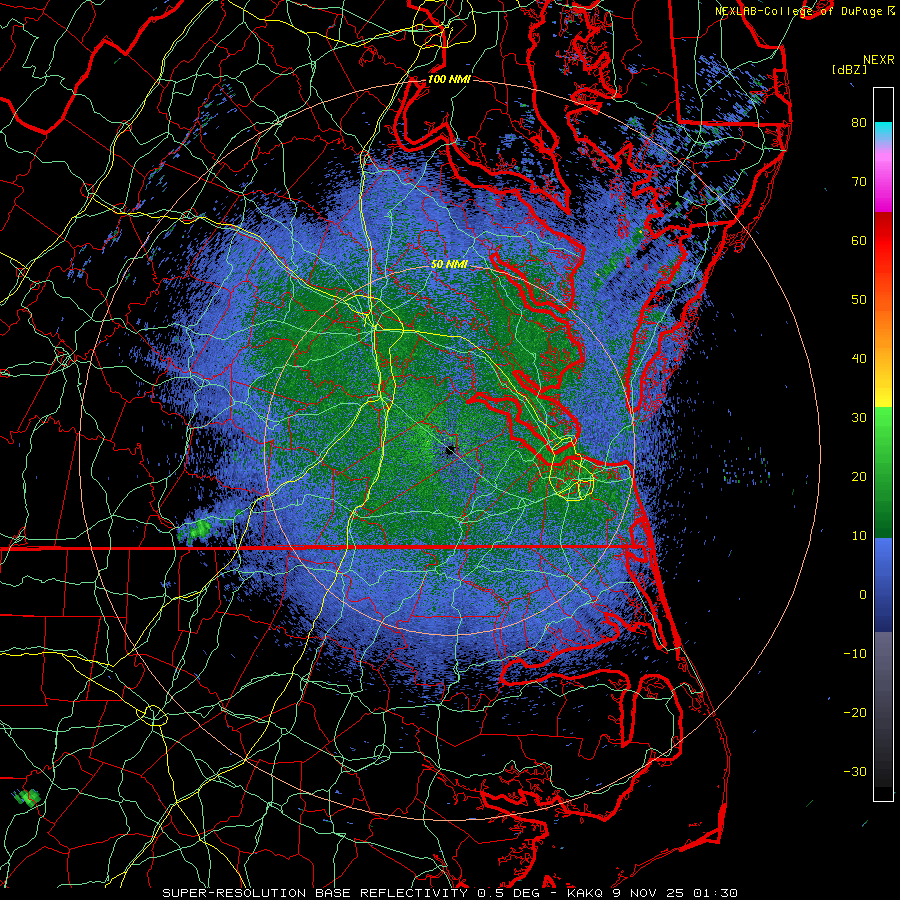Screen dimensions: 900x900
Task: Click the 80 dBZ scale value
Action: 859,123
